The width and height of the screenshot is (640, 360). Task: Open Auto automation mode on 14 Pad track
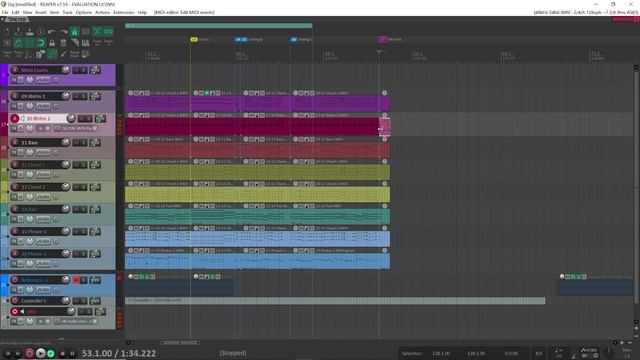[43, 219]
